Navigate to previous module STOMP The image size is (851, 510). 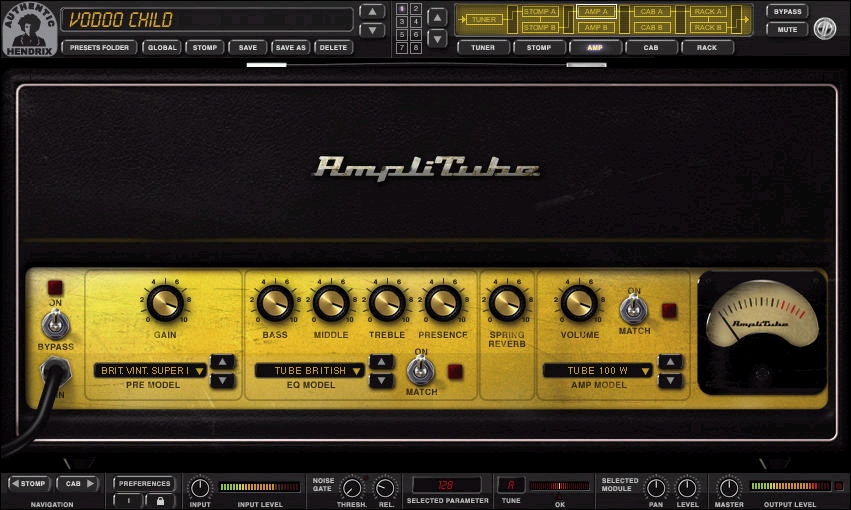click(29, 483)
